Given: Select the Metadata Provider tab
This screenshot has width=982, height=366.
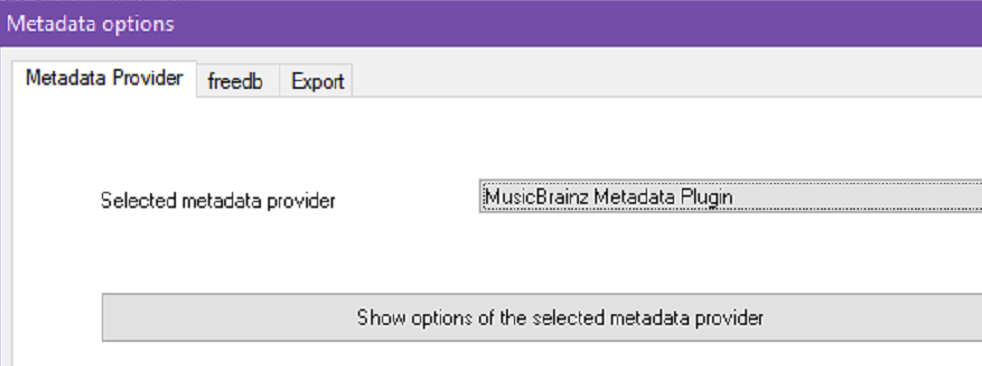Looking at the screenshot, I should [104, 78].
